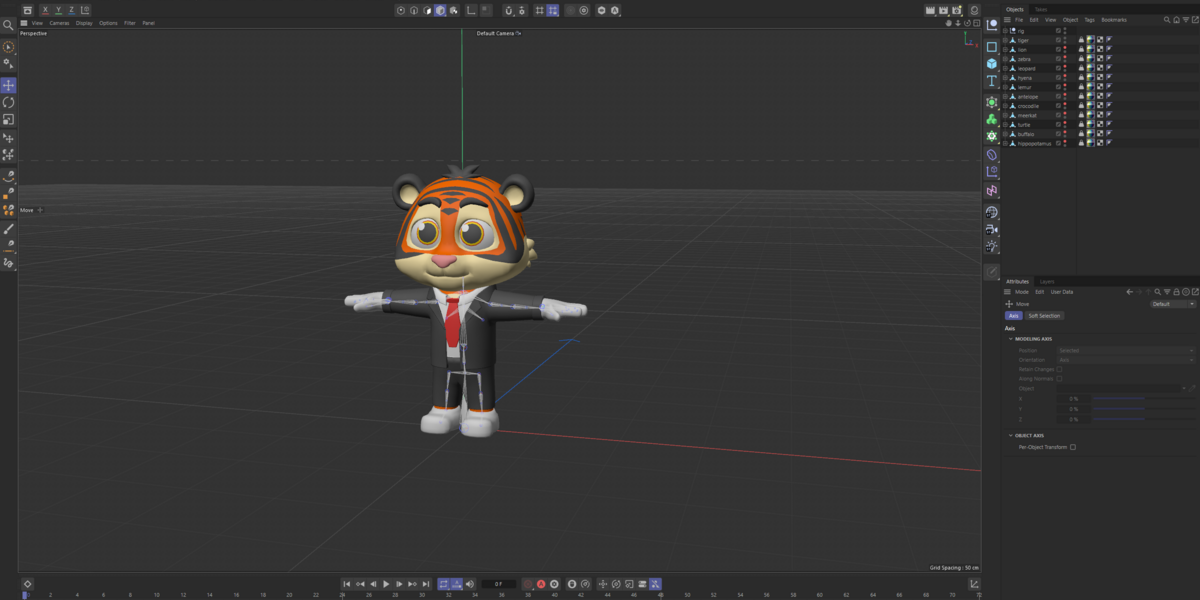The image size is (1200, 600).
Task: Click the Axis tab button
Action: click(x=1013, y=316)
